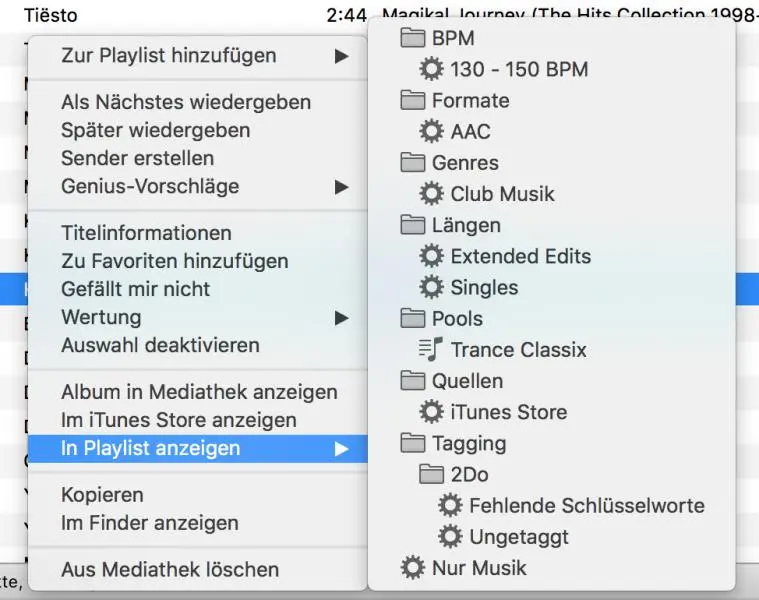The width and height of the screenshot is (759, 600).
Task: Expand the Wertung submenu arrow
Action: [341, 318]
